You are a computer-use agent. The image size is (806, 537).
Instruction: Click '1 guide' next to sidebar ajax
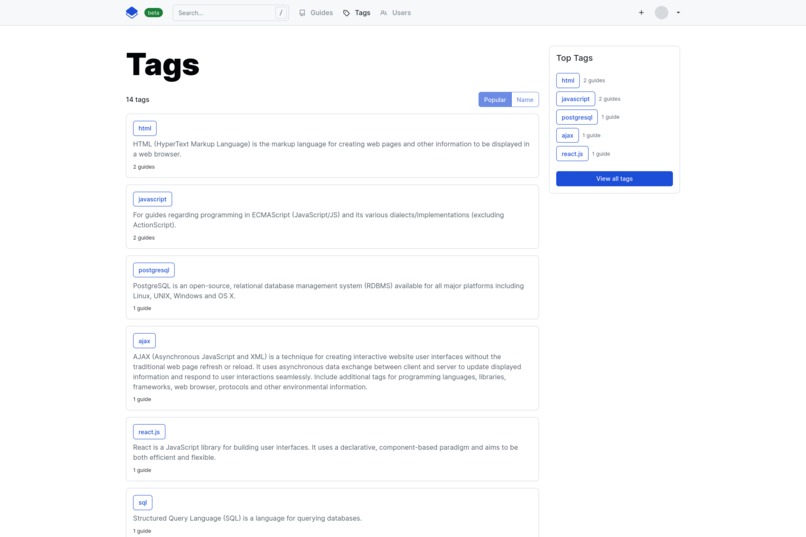(x=592, y=136)
